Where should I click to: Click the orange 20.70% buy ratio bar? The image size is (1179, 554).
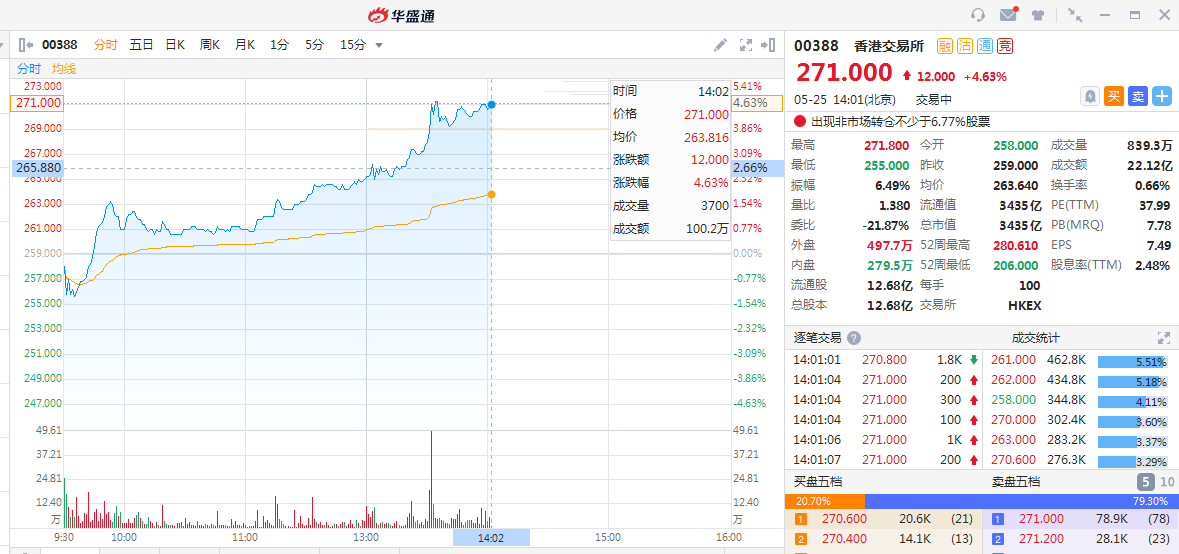click(825, 501)
